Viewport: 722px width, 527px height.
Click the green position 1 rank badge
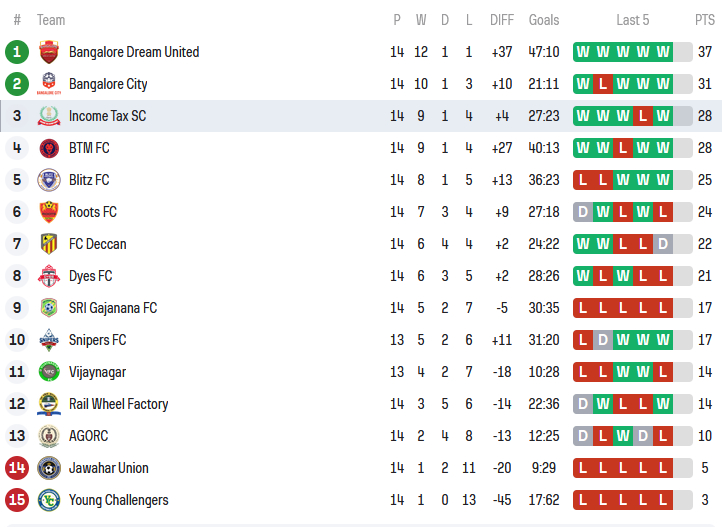coord(17,52)
